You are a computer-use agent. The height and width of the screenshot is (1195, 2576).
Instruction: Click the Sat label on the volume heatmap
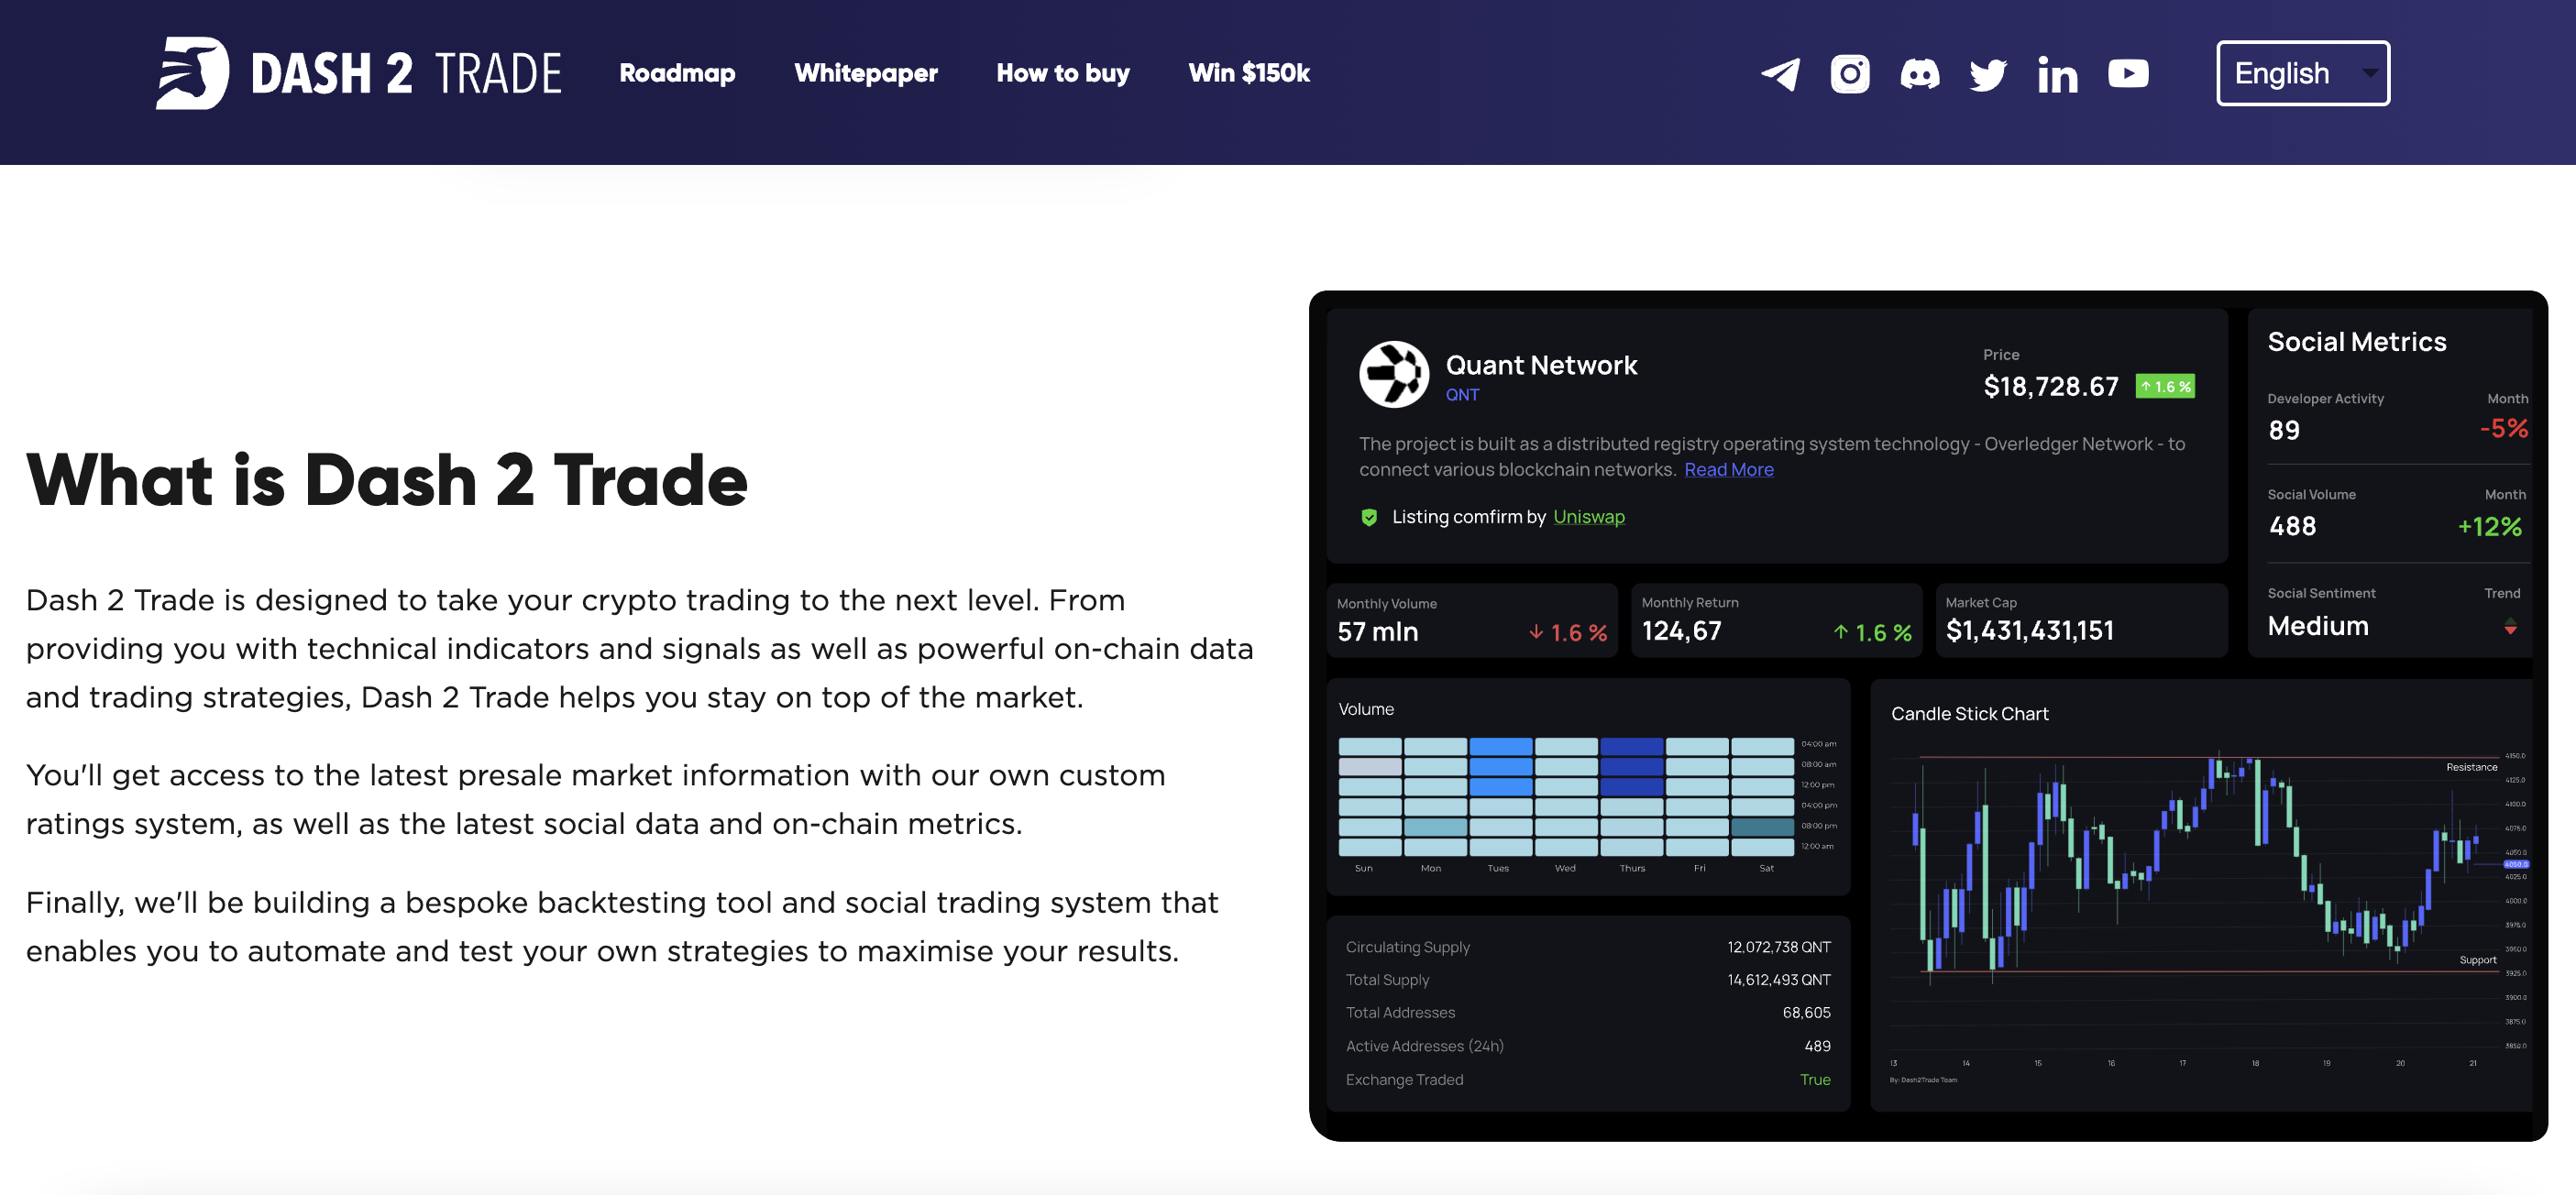(1767, 868)
